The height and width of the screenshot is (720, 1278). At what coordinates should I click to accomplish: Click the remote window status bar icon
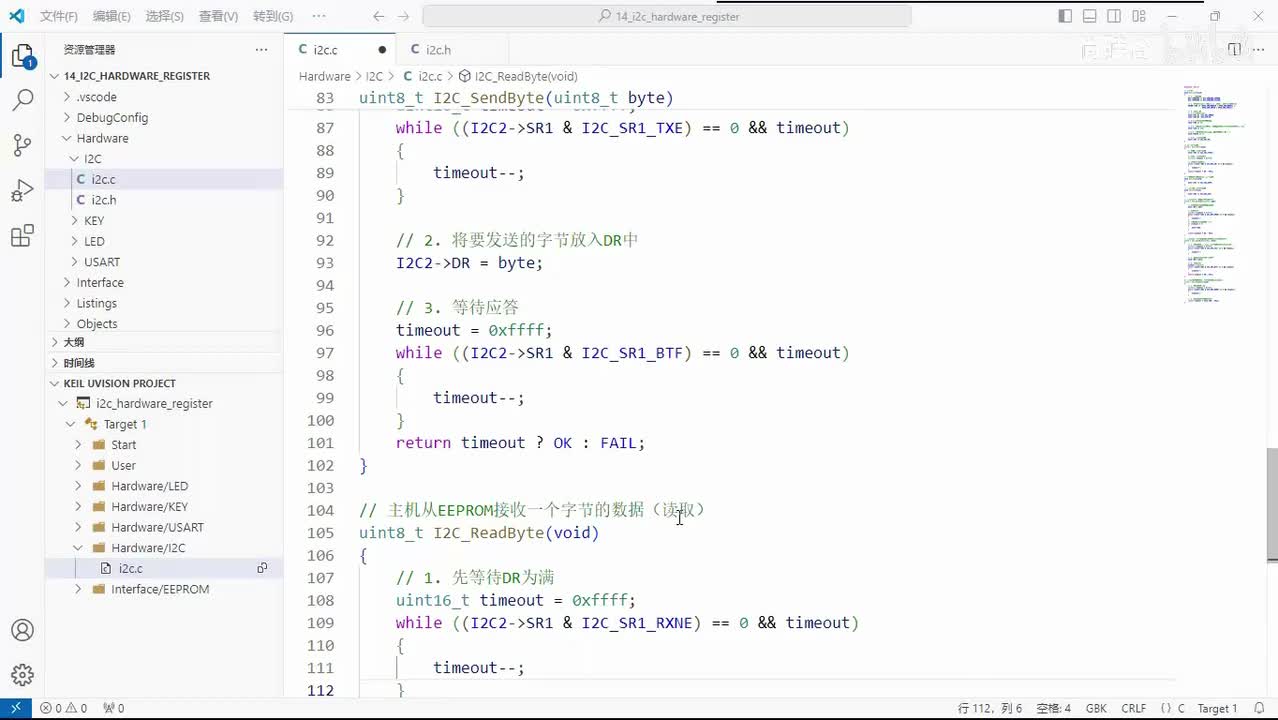pyautogui.click(x=16, y=708)
